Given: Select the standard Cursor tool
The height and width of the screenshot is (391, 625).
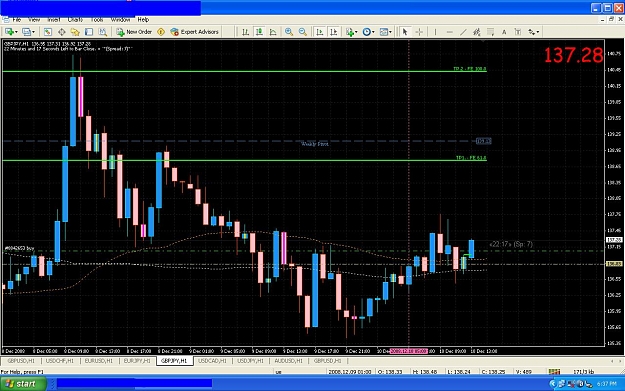Looking at the screenshot, I should [405, 31].
